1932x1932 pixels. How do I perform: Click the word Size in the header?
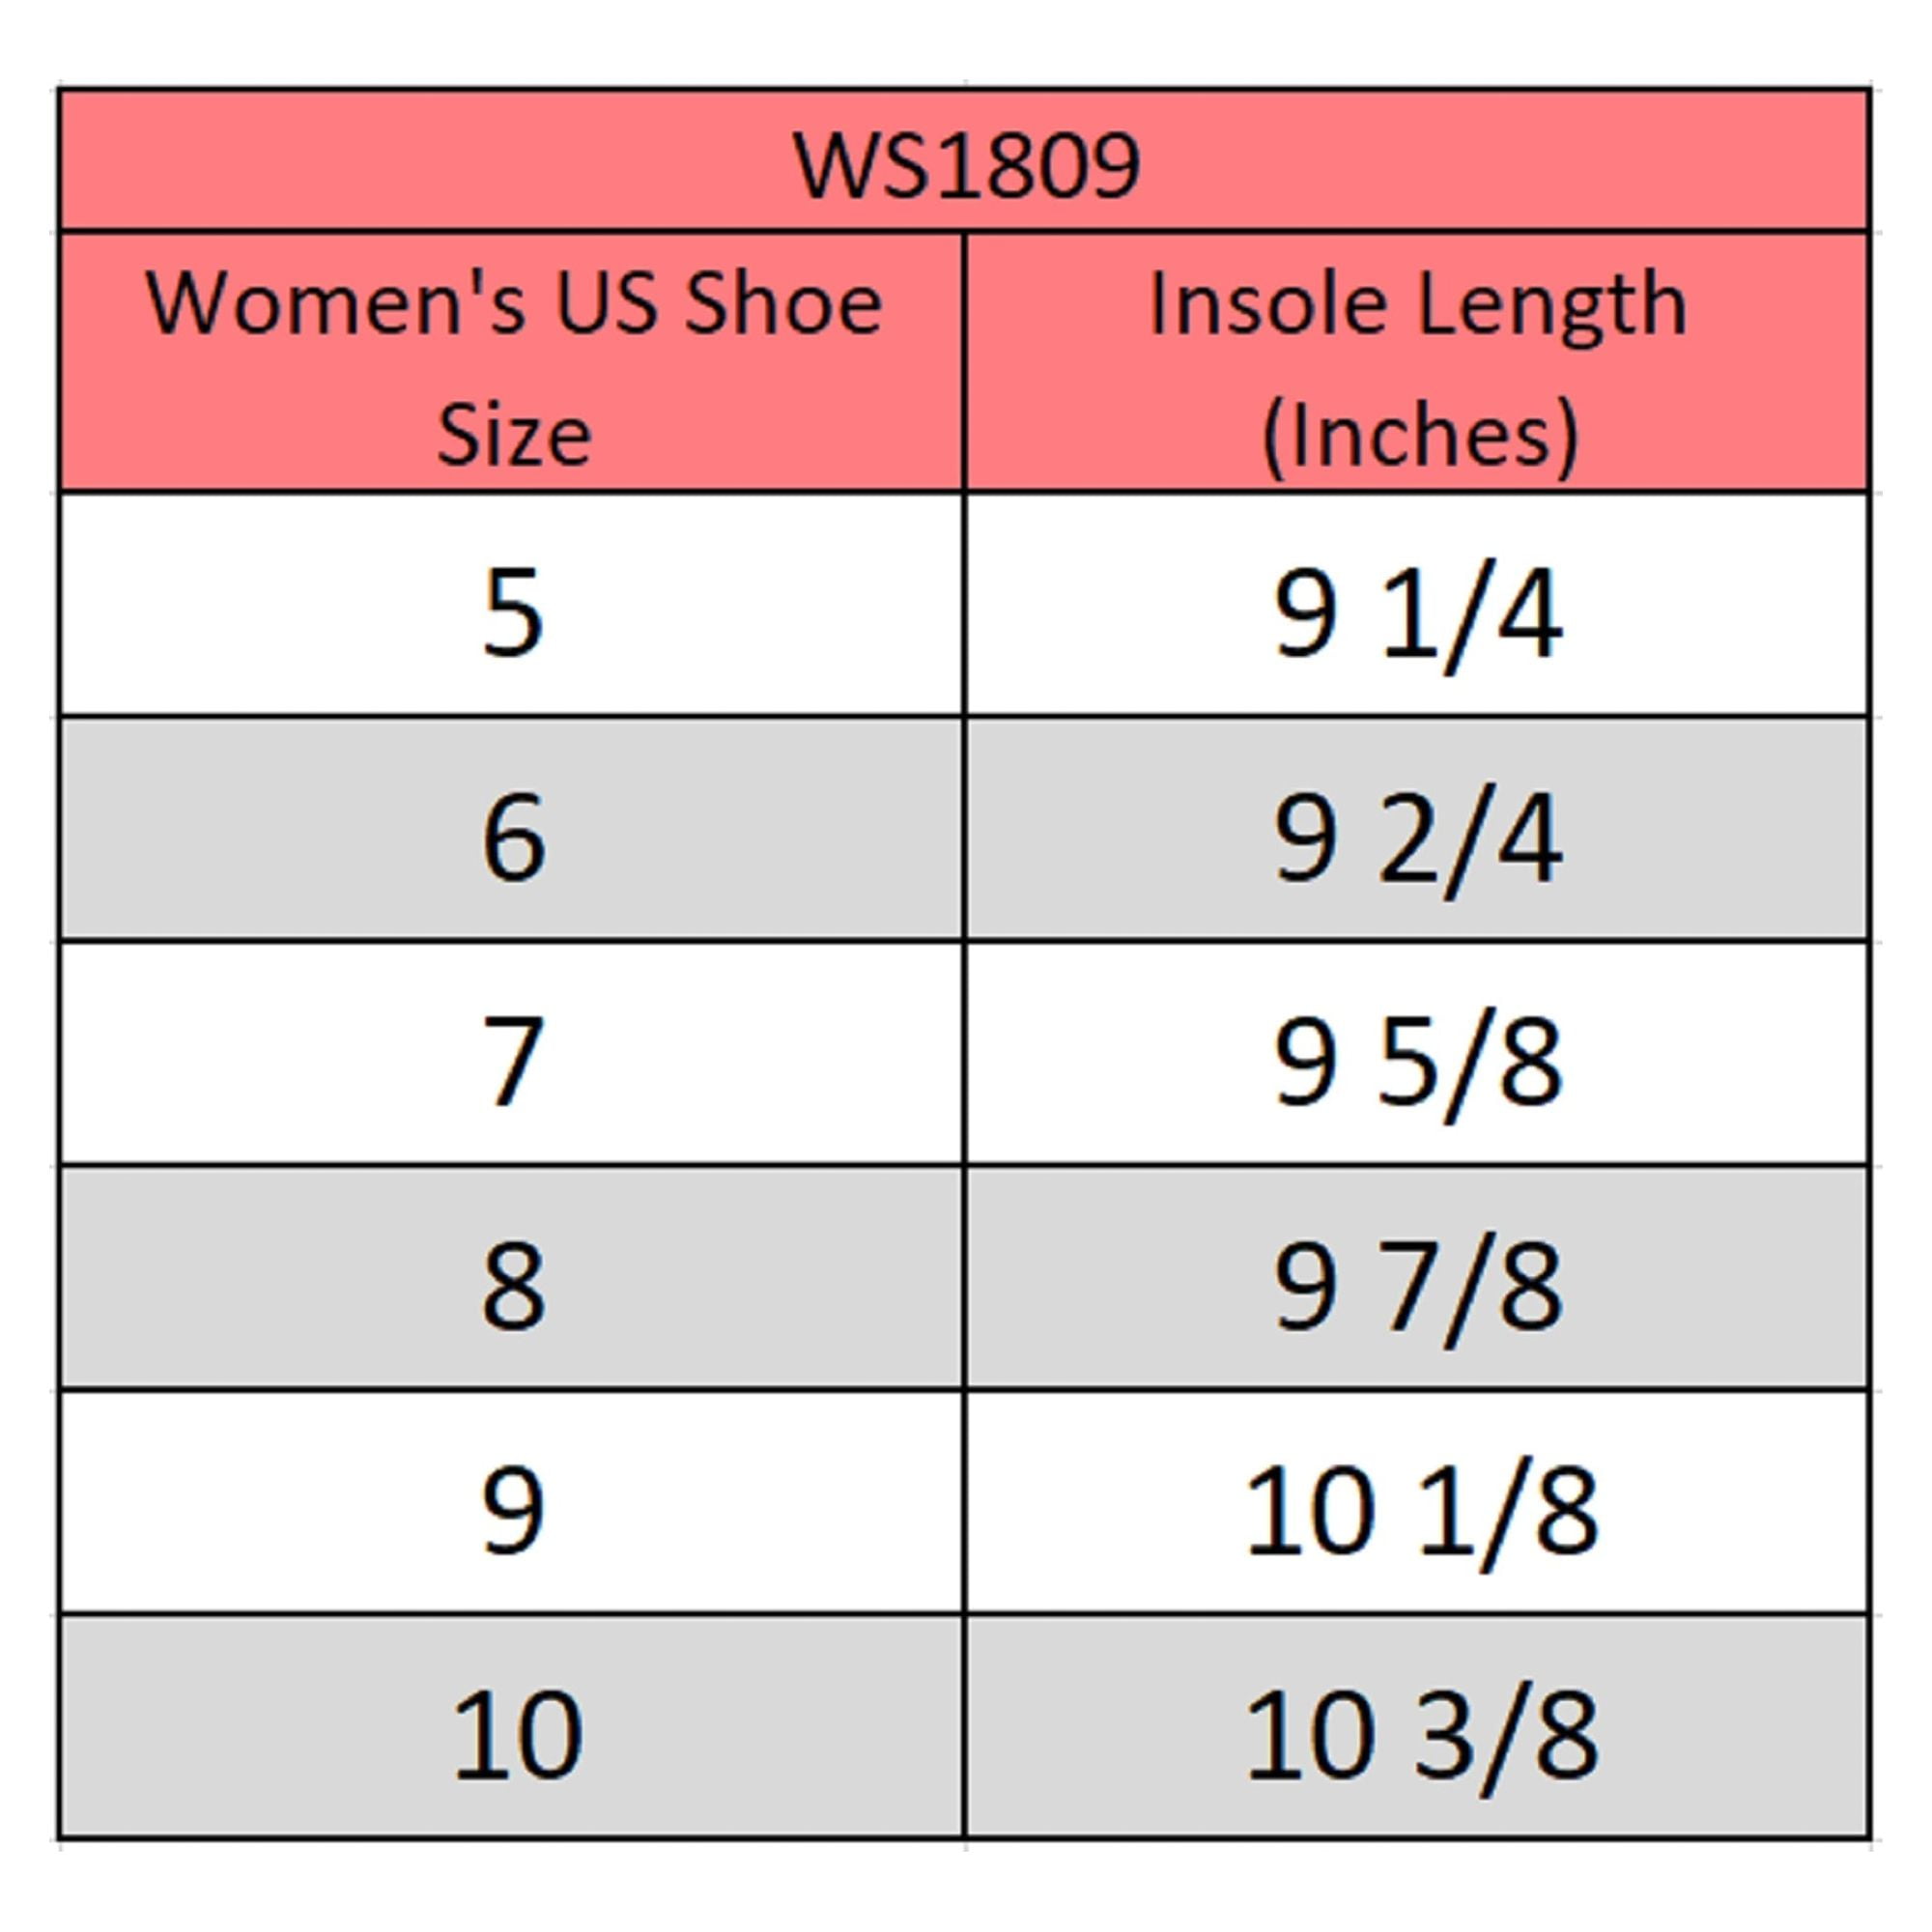click(x=514, y=435)
